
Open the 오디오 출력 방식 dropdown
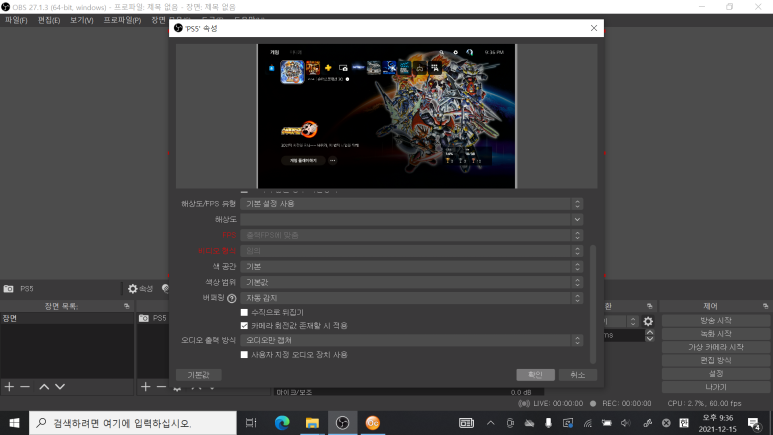412,340
